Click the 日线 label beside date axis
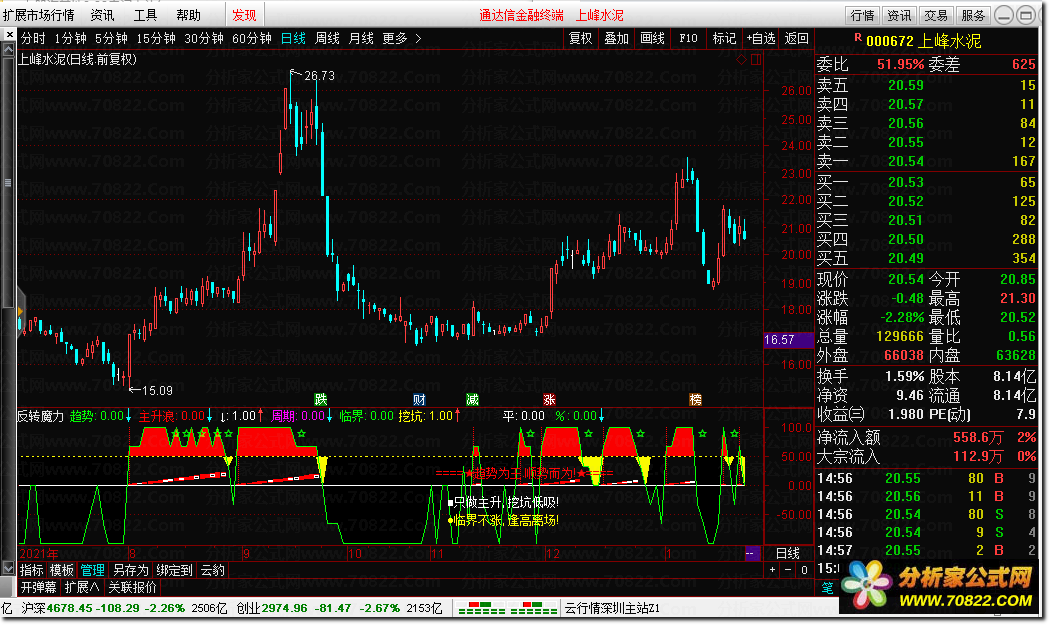1051x625 pixels. click(788, 553)
